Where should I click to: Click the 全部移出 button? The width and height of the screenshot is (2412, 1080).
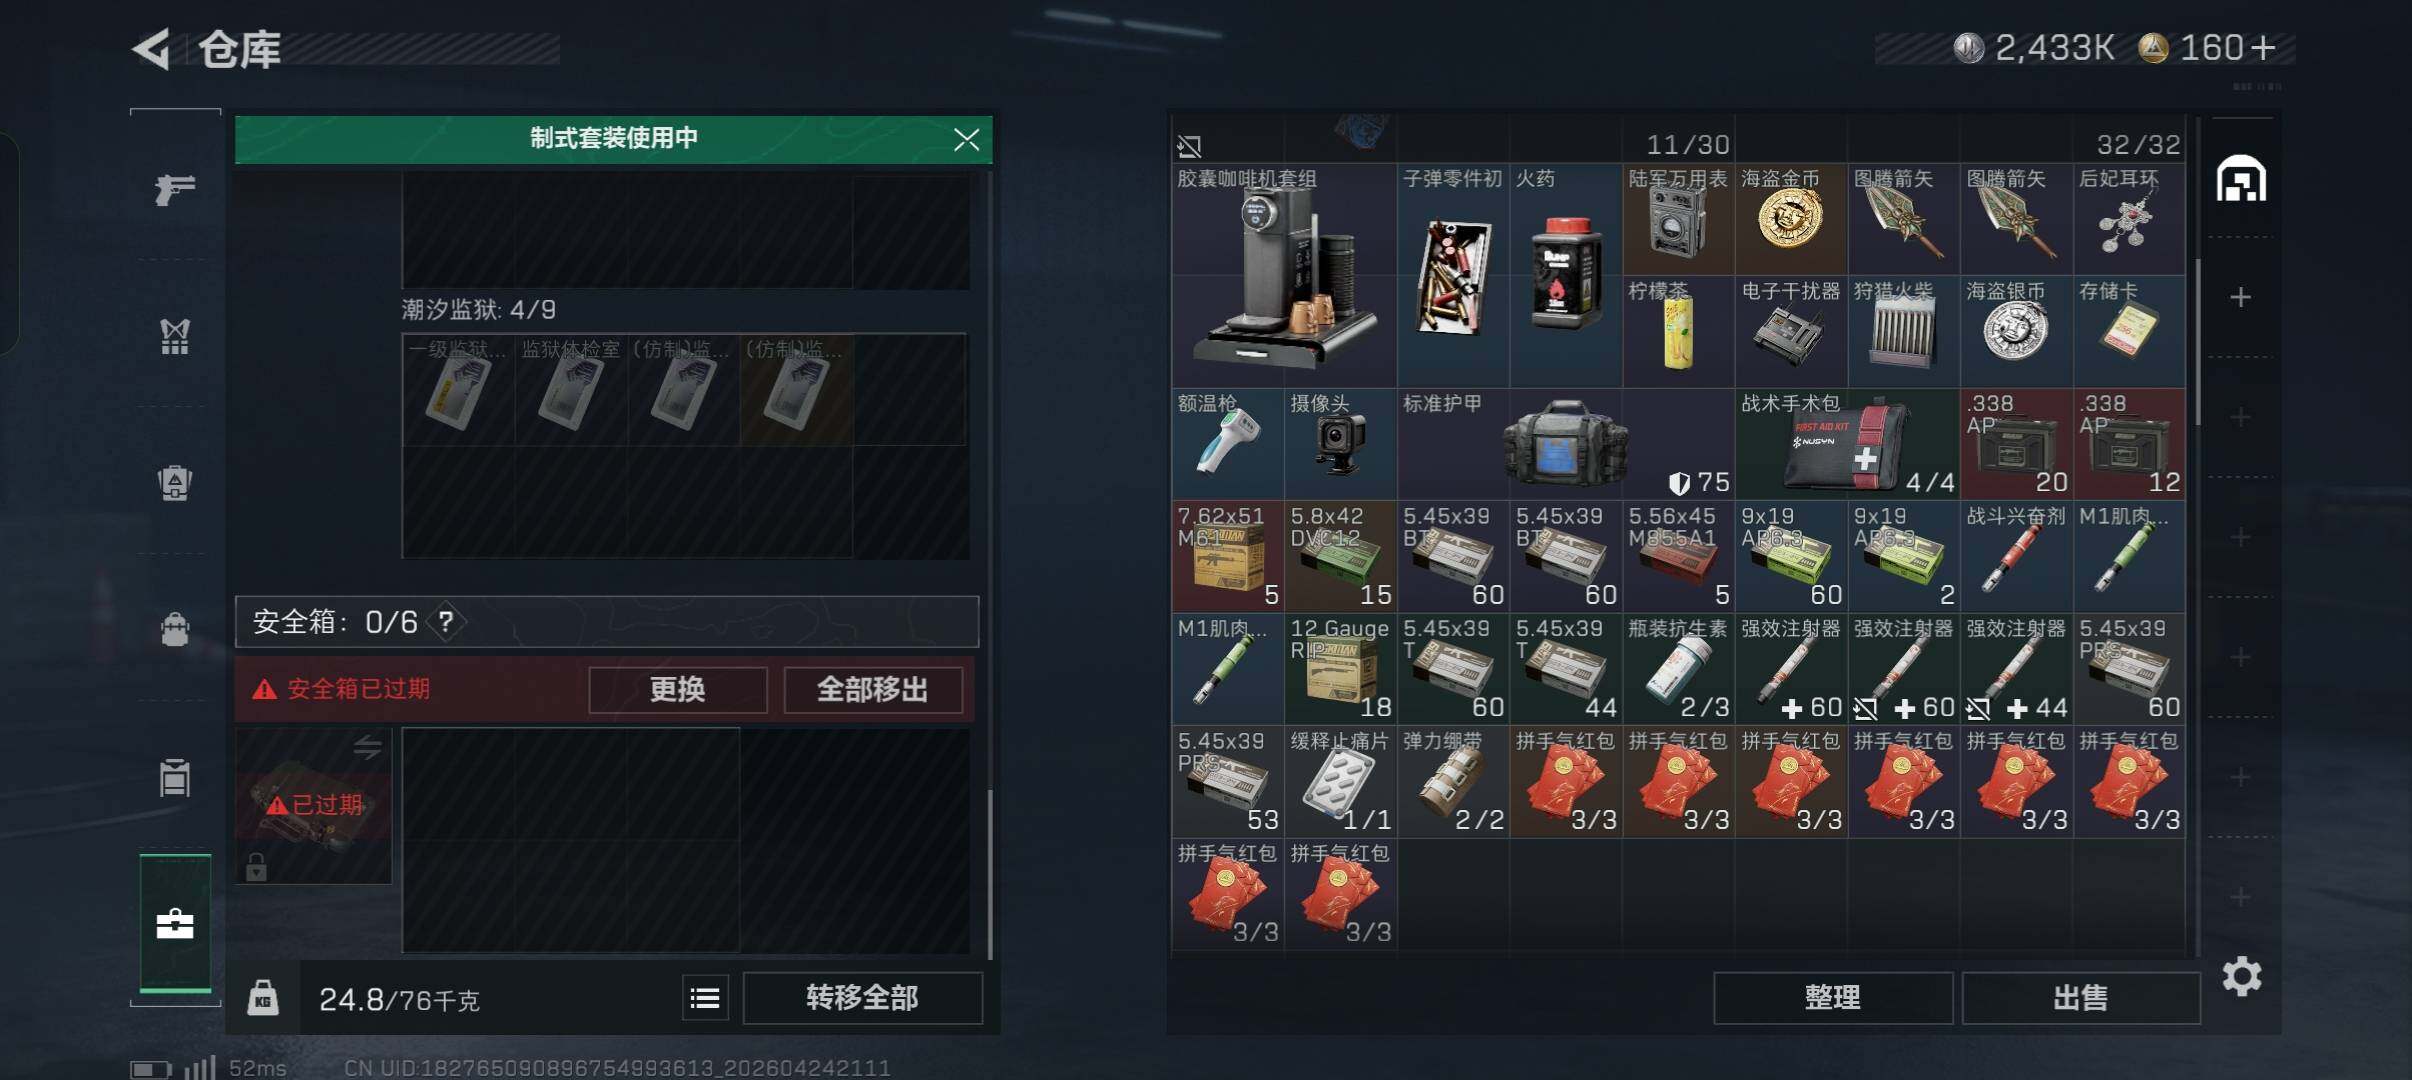[x=873, y=689]
